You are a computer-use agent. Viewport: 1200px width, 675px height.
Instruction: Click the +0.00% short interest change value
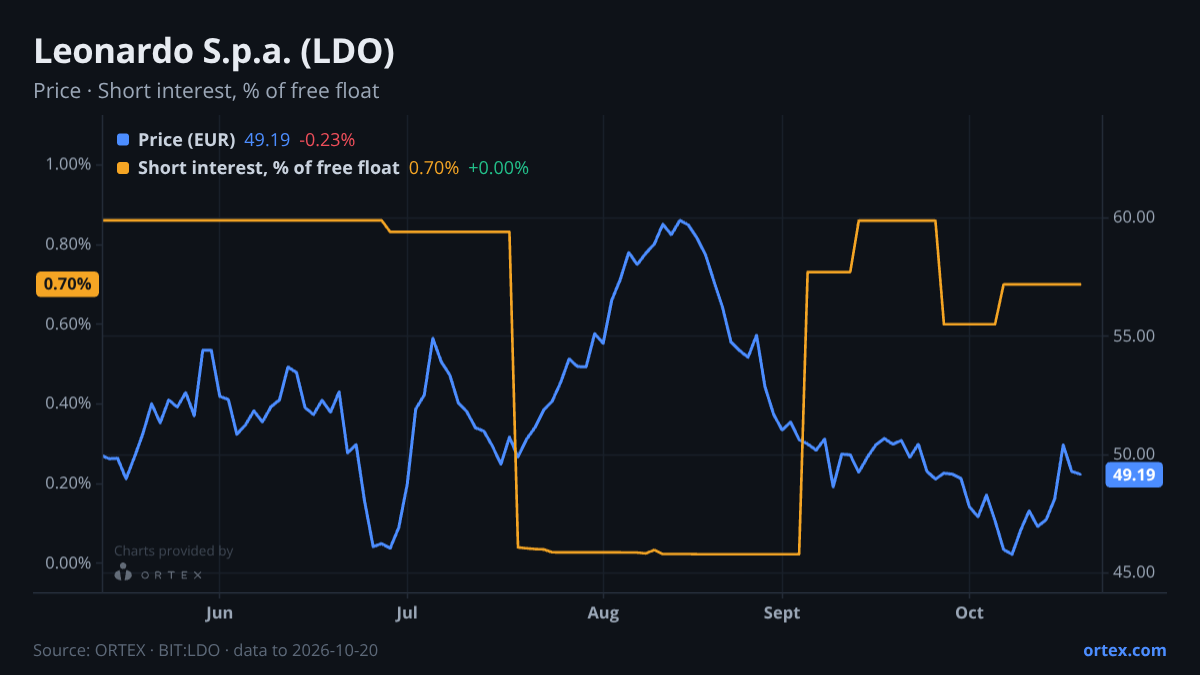click(498, 168)
